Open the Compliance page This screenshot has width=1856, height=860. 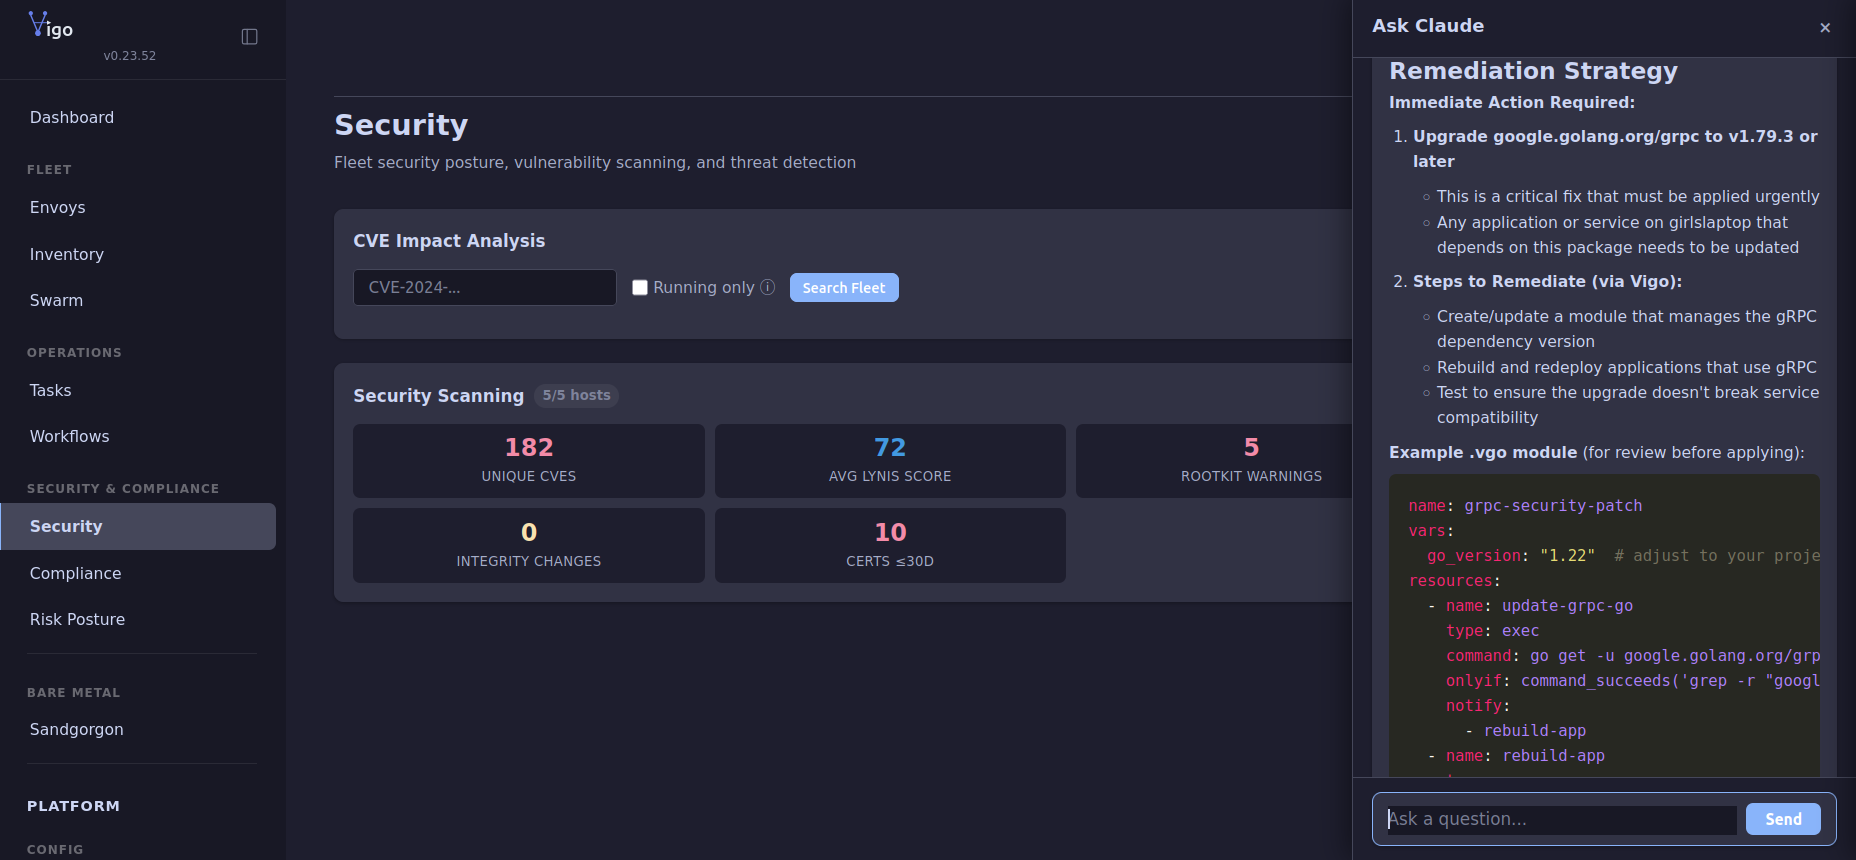[x=138, y=574]
